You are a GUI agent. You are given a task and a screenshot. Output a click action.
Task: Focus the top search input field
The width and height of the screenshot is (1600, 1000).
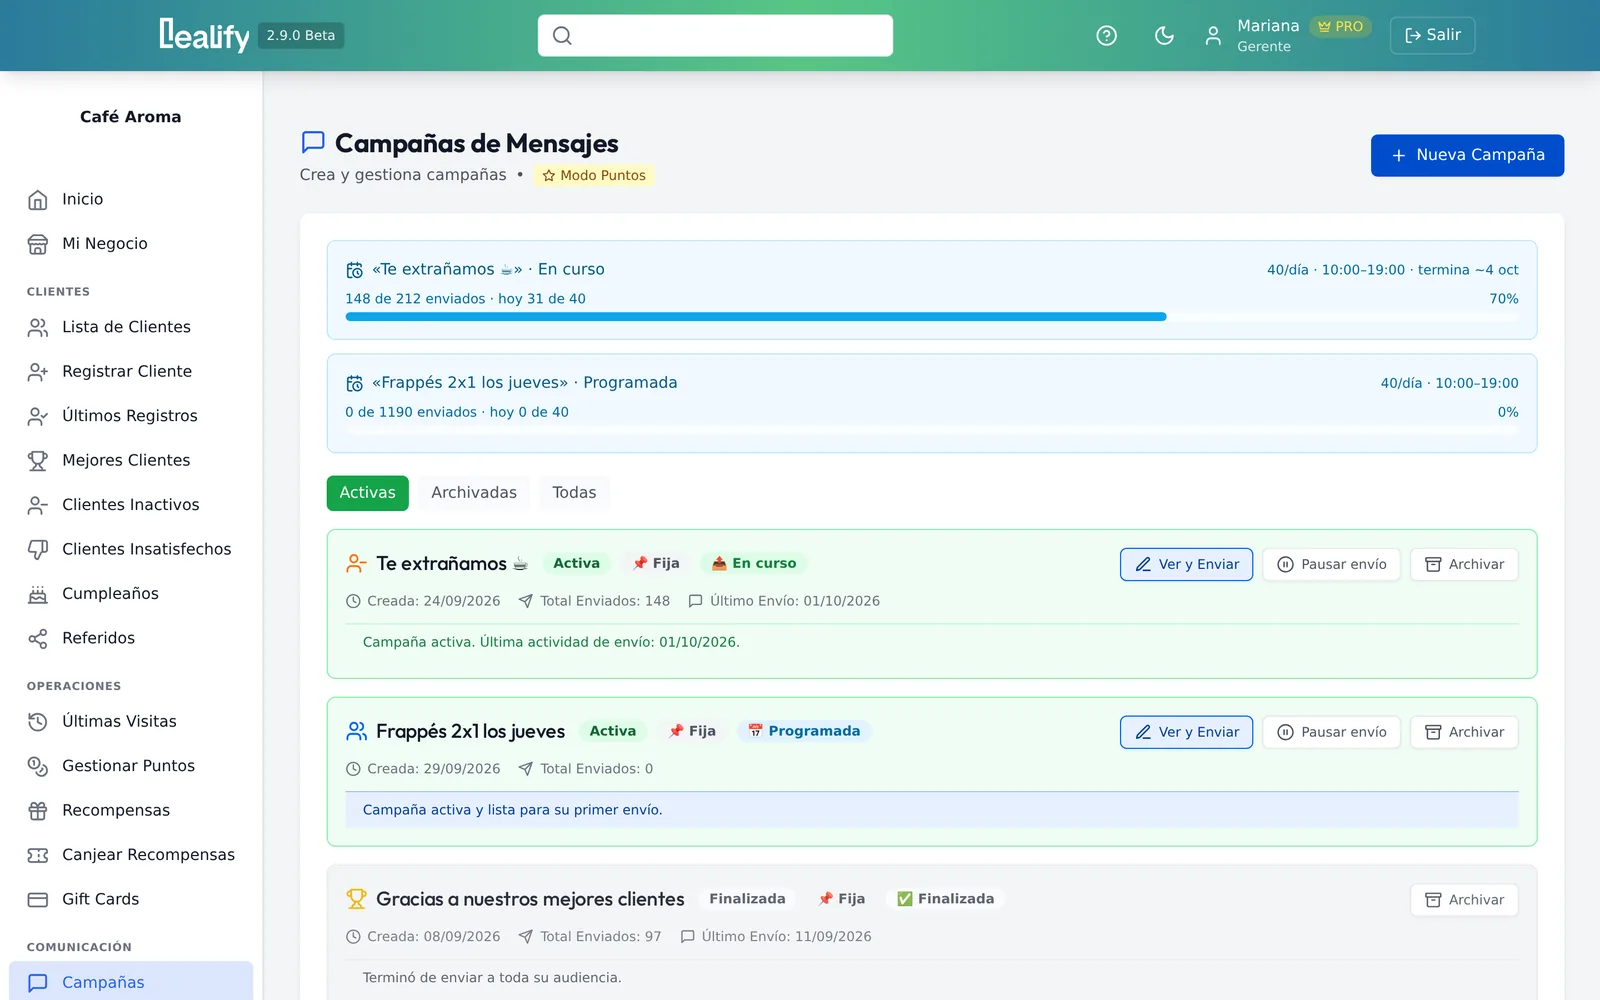click(715, 35)
